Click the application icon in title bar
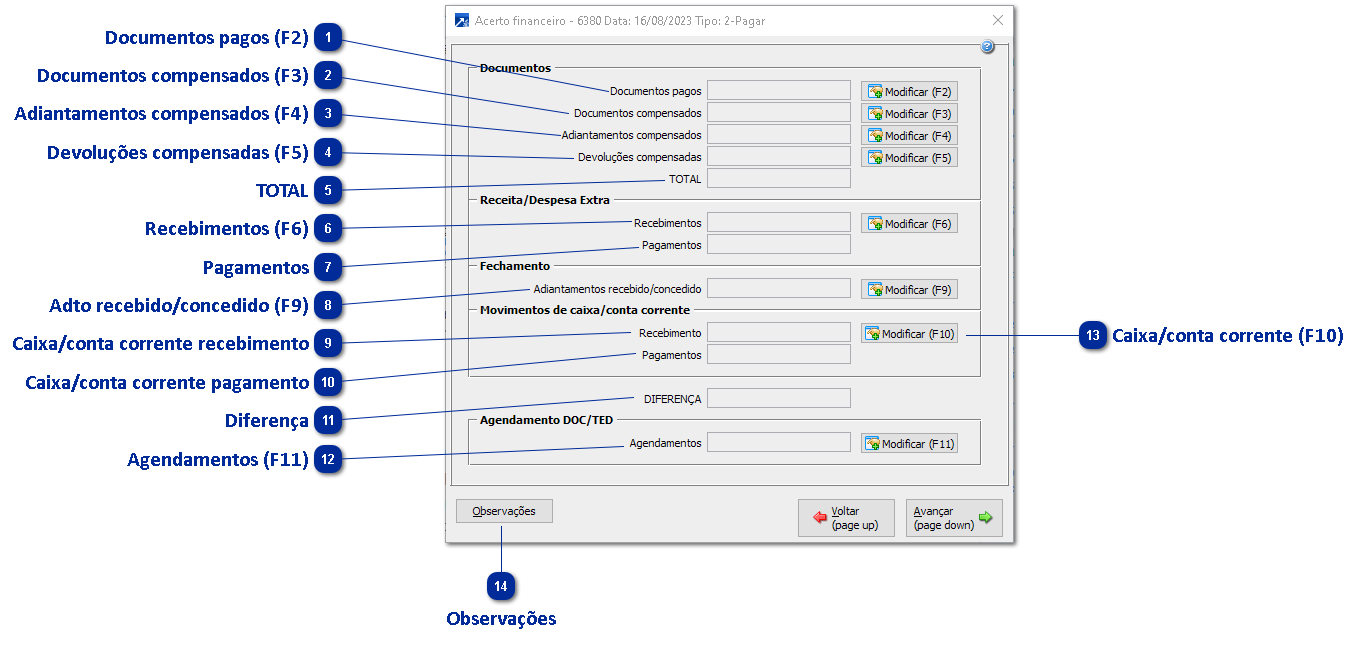Viewport: 1360px width, 647px height. click(x=462, y=20)
